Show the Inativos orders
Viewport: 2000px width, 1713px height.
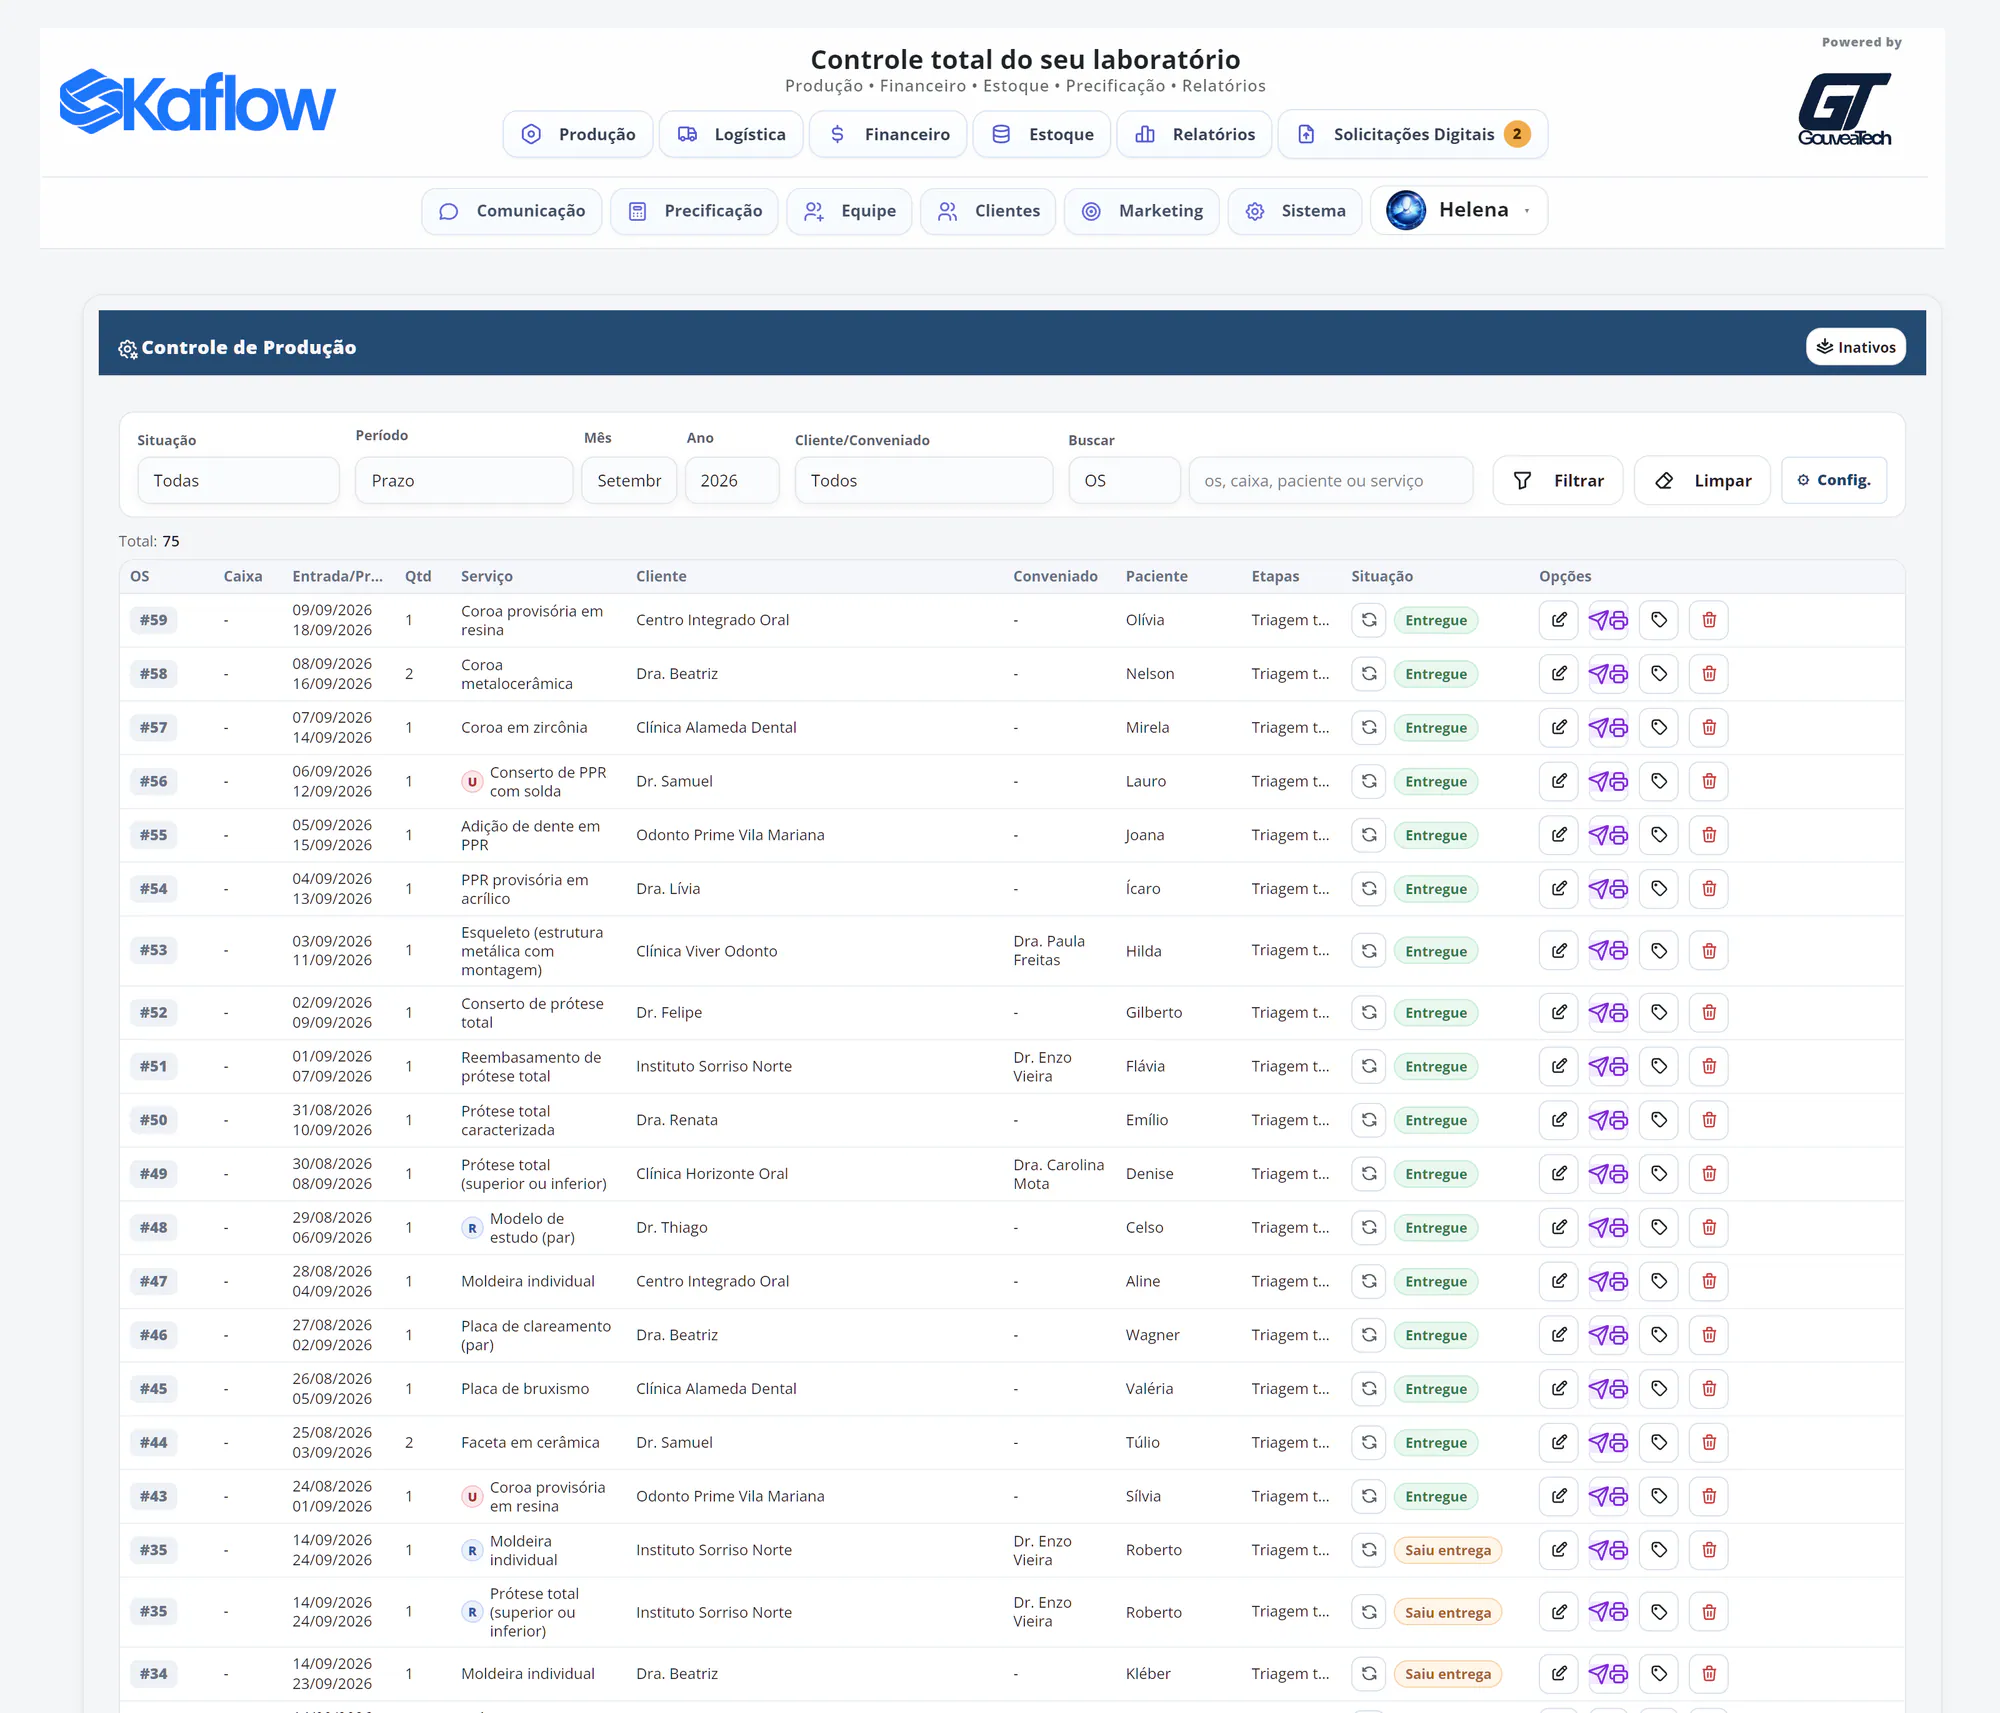pyautogui.click(x=1856, y=347)
